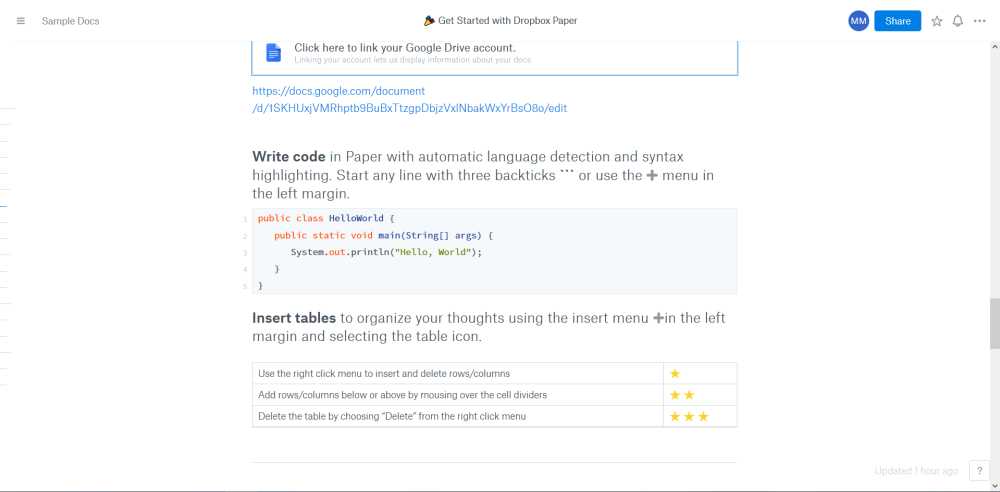Image resolution: width=1000 pixels, height=492 pixels.
Task: Click the Share button
Action: [x=897, y=21]
